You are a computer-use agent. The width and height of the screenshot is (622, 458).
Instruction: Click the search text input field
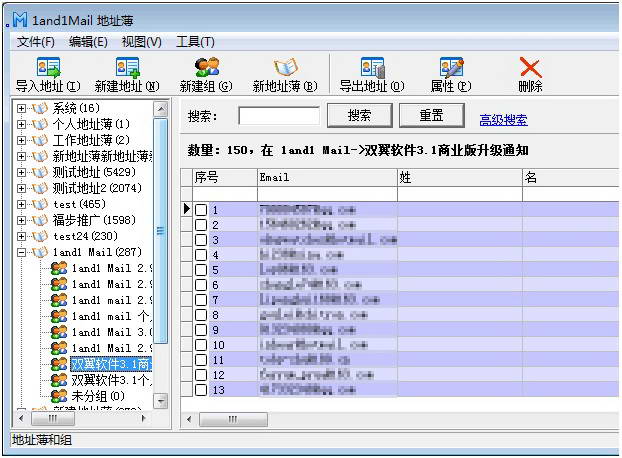tap(279, 116)
